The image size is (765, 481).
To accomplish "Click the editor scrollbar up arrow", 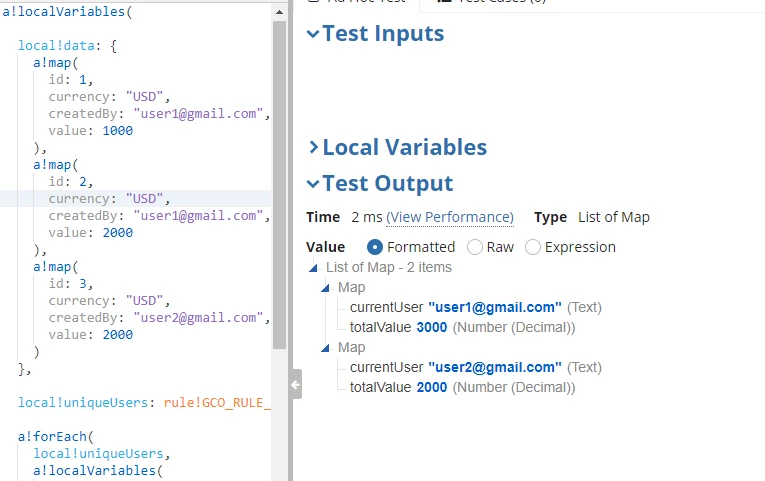I will click(x=280, y=12).
